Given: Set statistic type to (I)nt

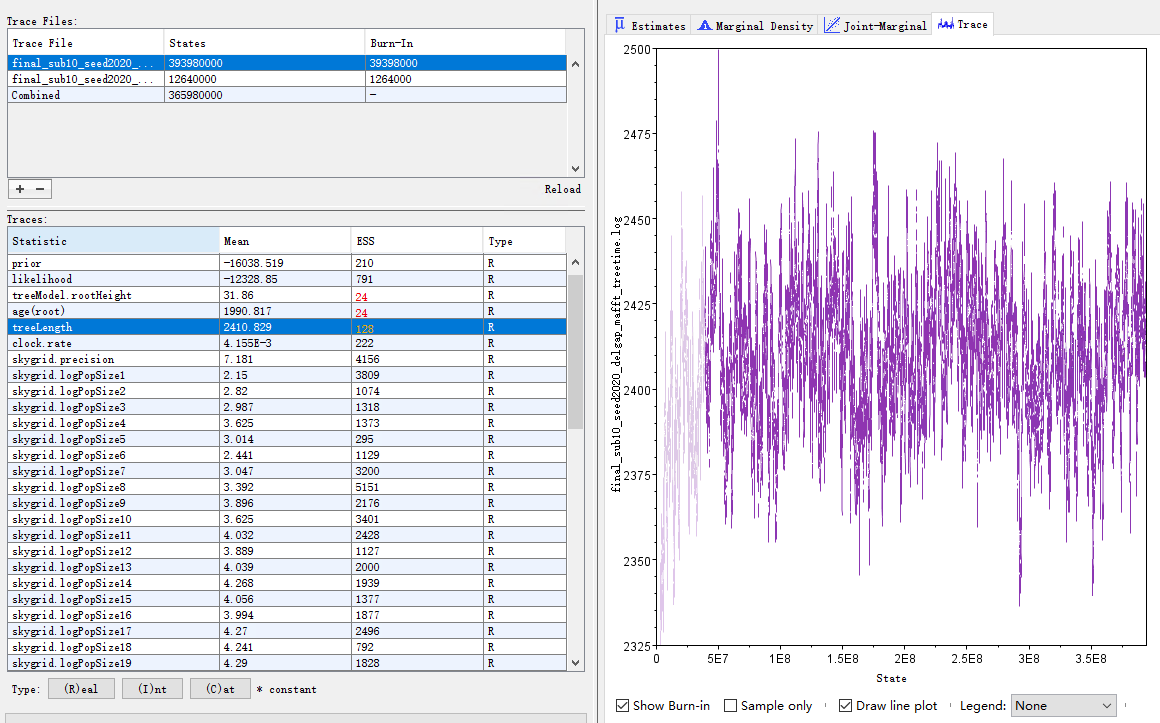Looking at the screenshot, I should [x=152, y=688].
